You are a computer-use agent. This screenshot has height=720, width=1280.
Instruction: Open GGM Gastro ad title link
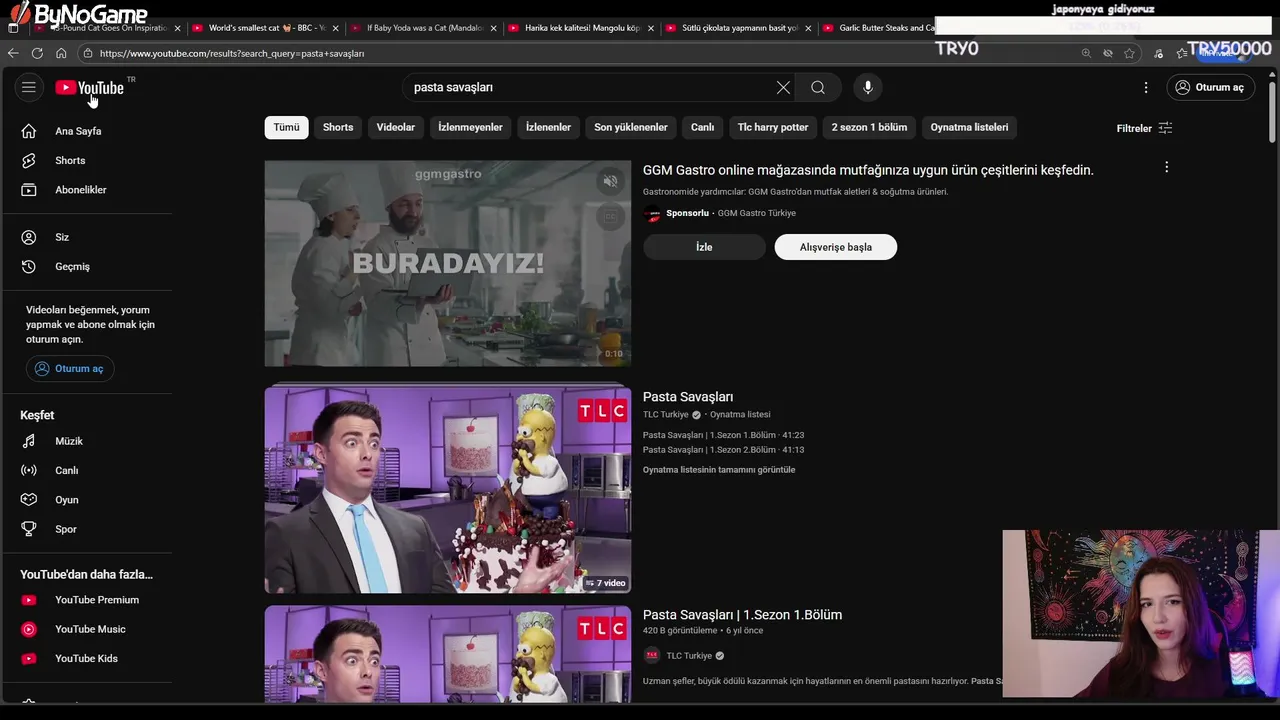(x=868, y=170)
